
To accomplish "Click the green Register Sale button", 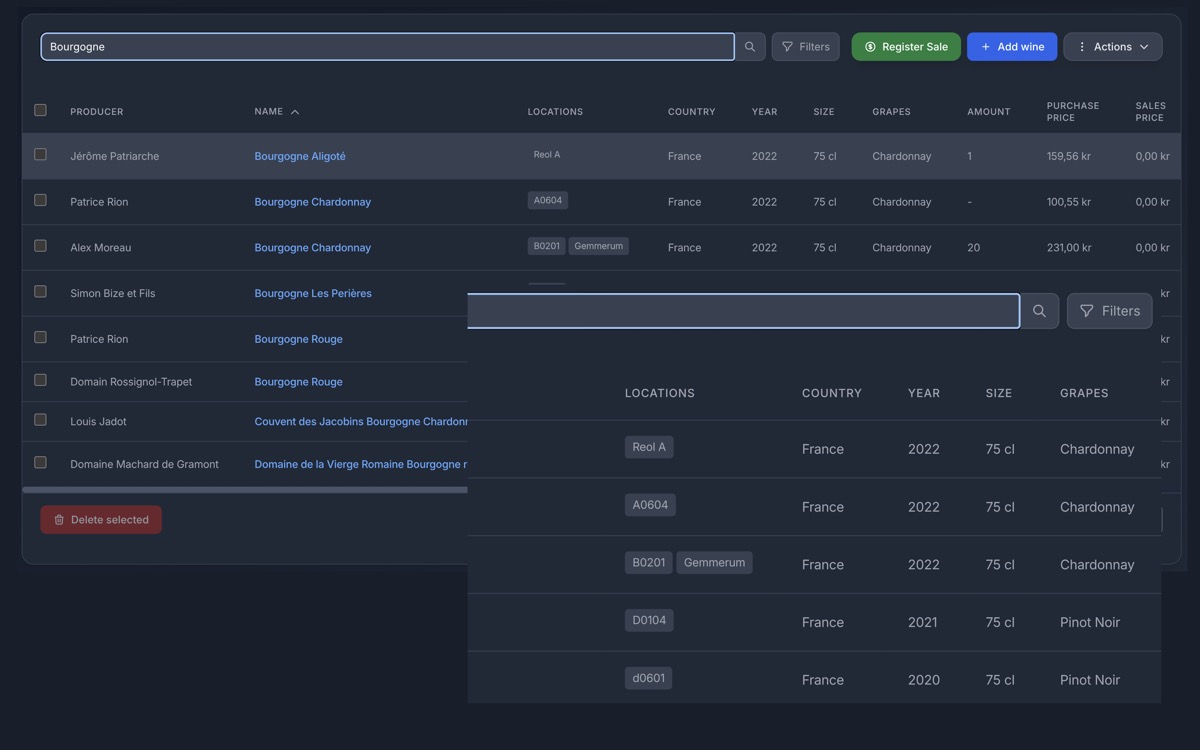I will point(906,47).
